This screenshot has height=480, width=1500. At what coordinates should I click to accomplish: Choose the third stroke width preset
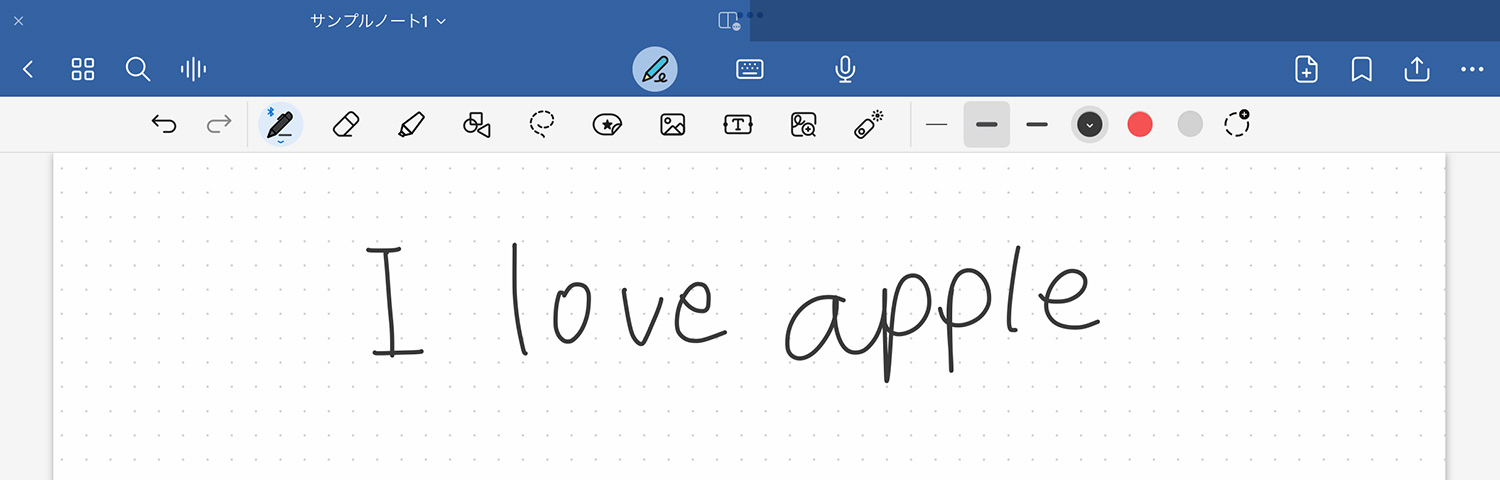pos(1037,124)
